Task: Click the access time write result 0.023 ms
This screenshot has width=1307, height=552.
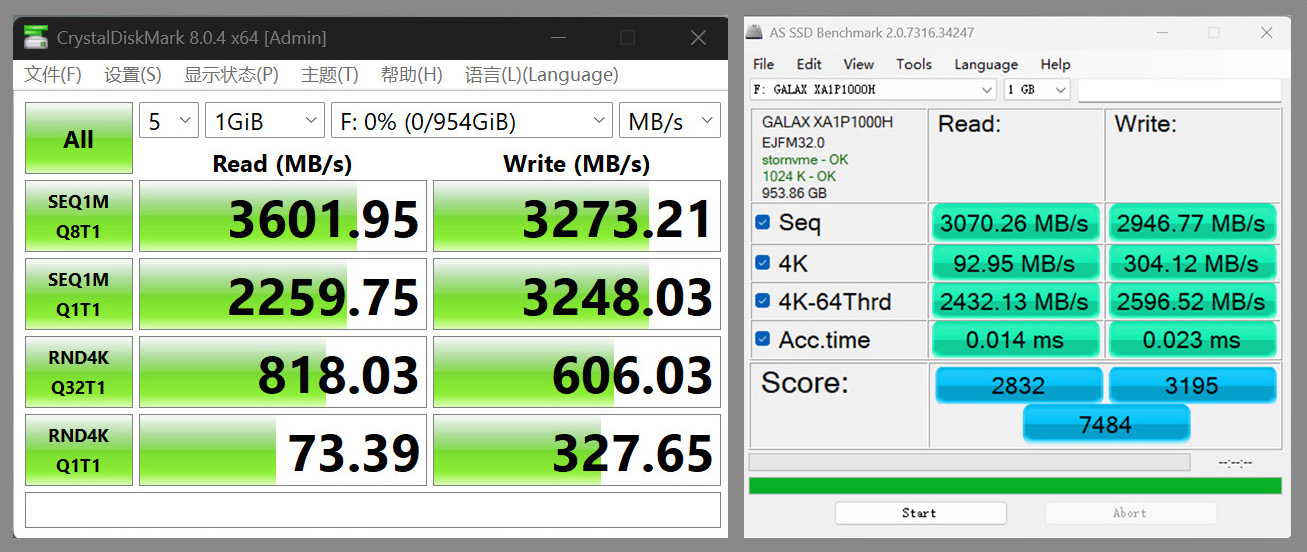Action: point(1192,340)
